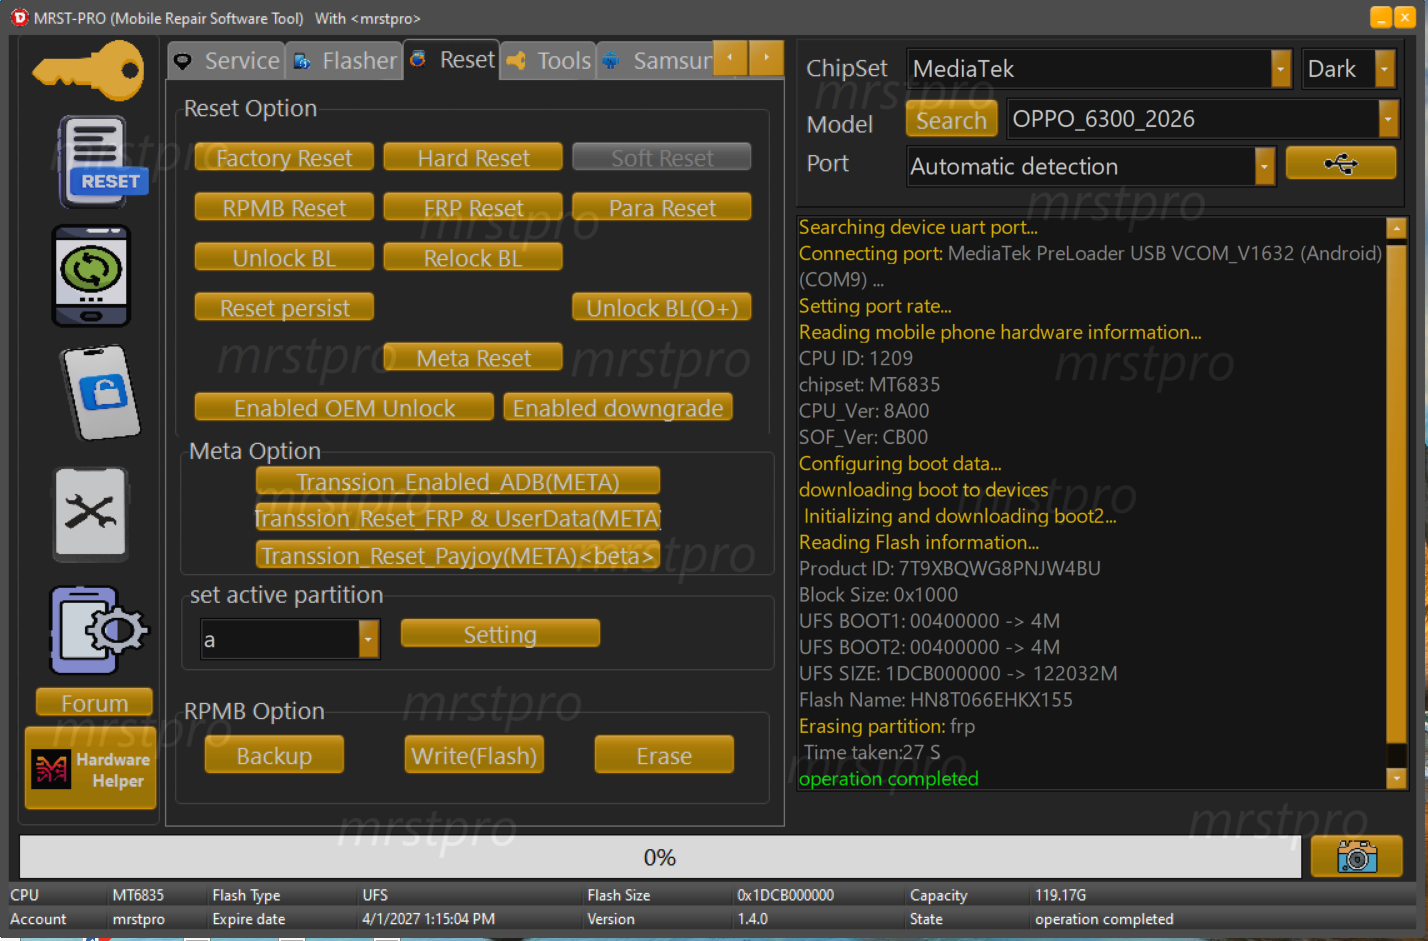
Task: Expand the active partition dropdown
Action: [x=368, y=639]
